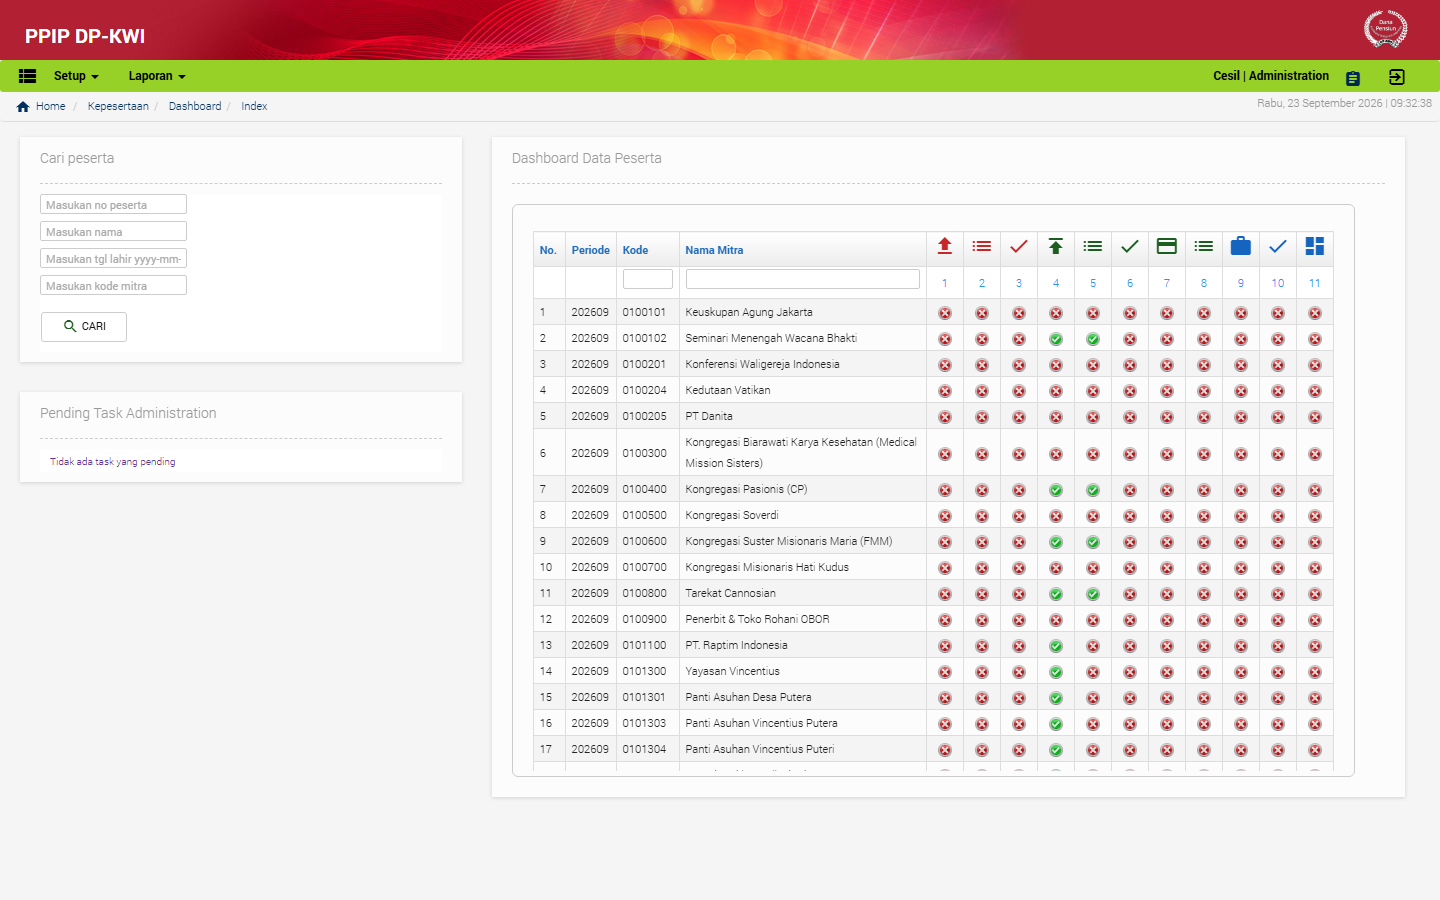Focus the Masukan nama field
The image size is (1440, 900).
[114, 232]
